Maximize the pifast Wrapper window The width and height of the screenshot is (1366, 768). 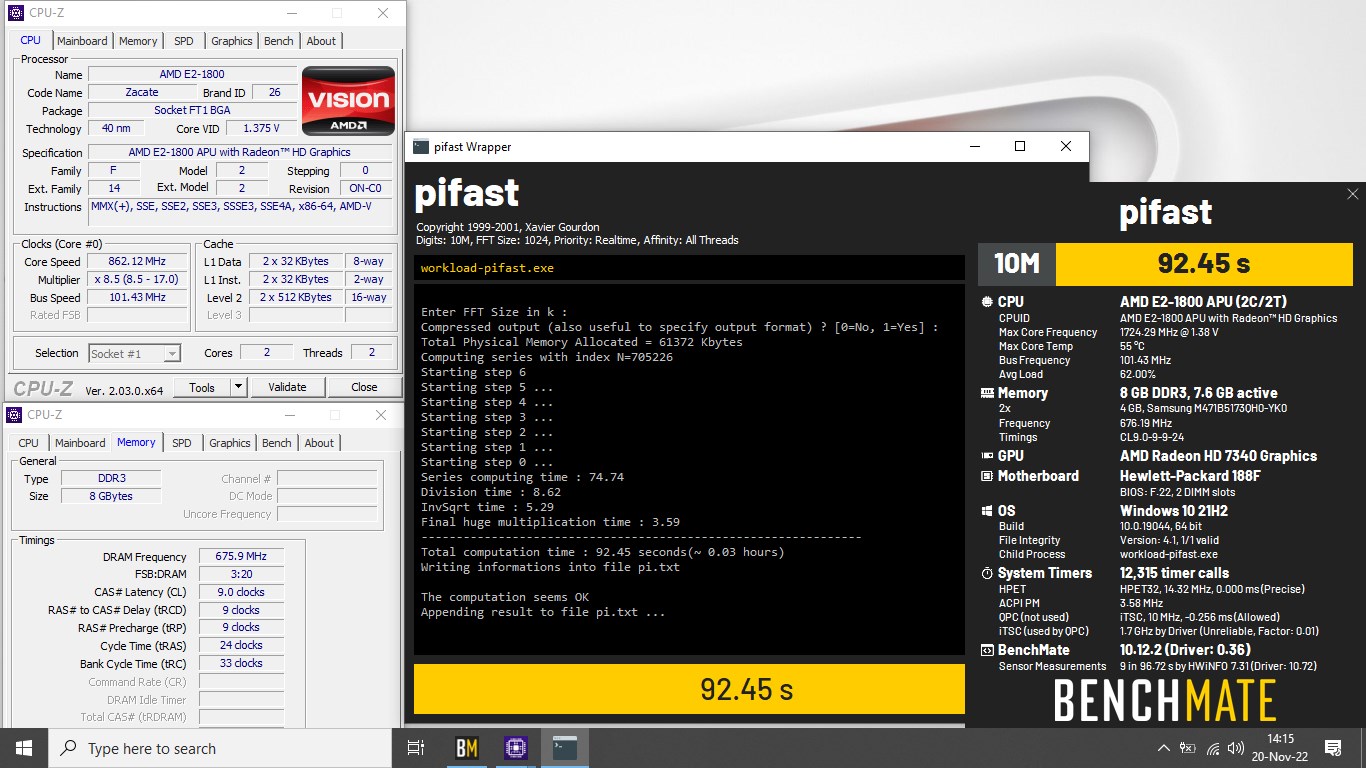pyautogui.click(x=1019, y=146)
